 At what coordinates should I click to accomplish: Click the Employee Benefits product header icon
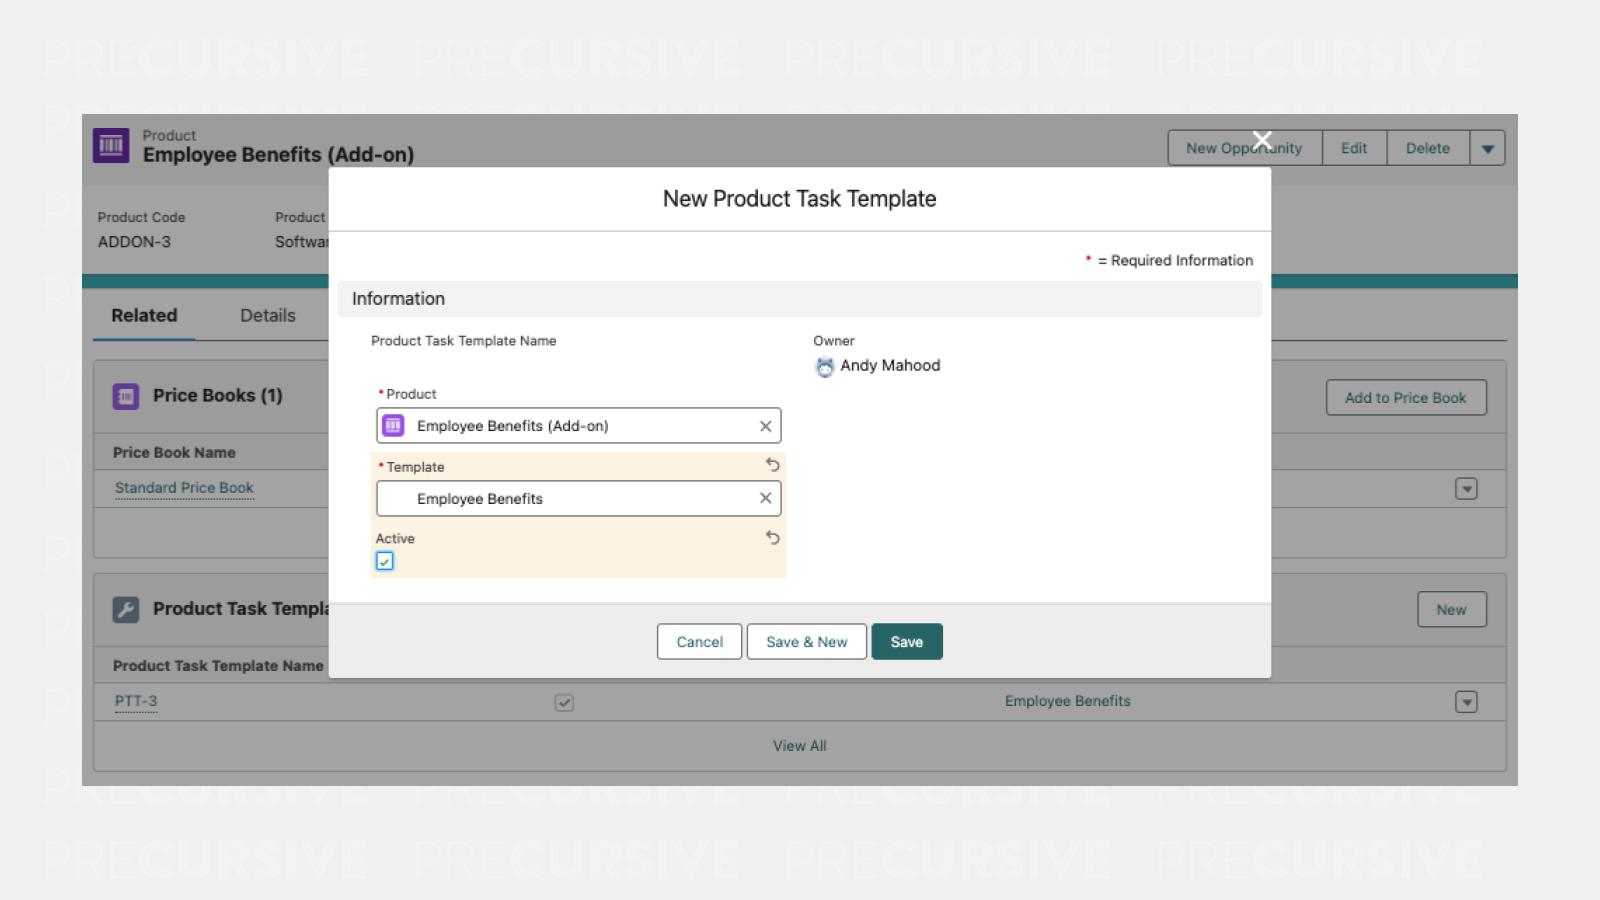[111, 145]
